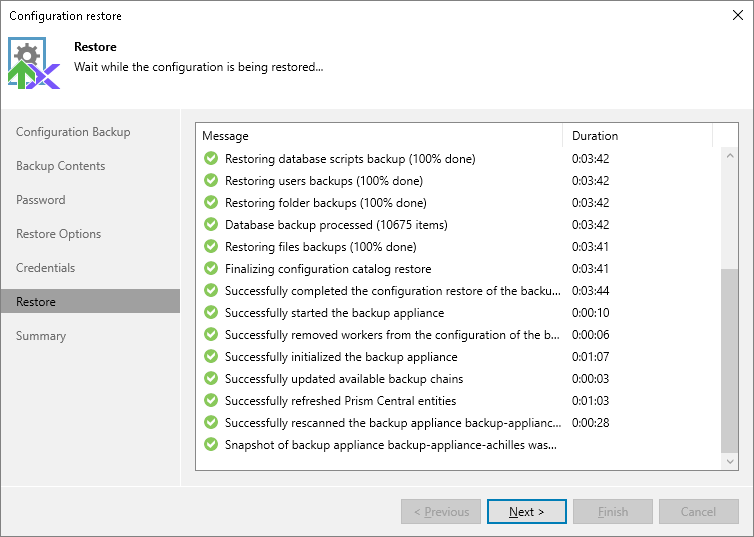Screen dimensions: 754x537
Task: Click the log list scrollbar down arrow
Action: tap(730, 461)
